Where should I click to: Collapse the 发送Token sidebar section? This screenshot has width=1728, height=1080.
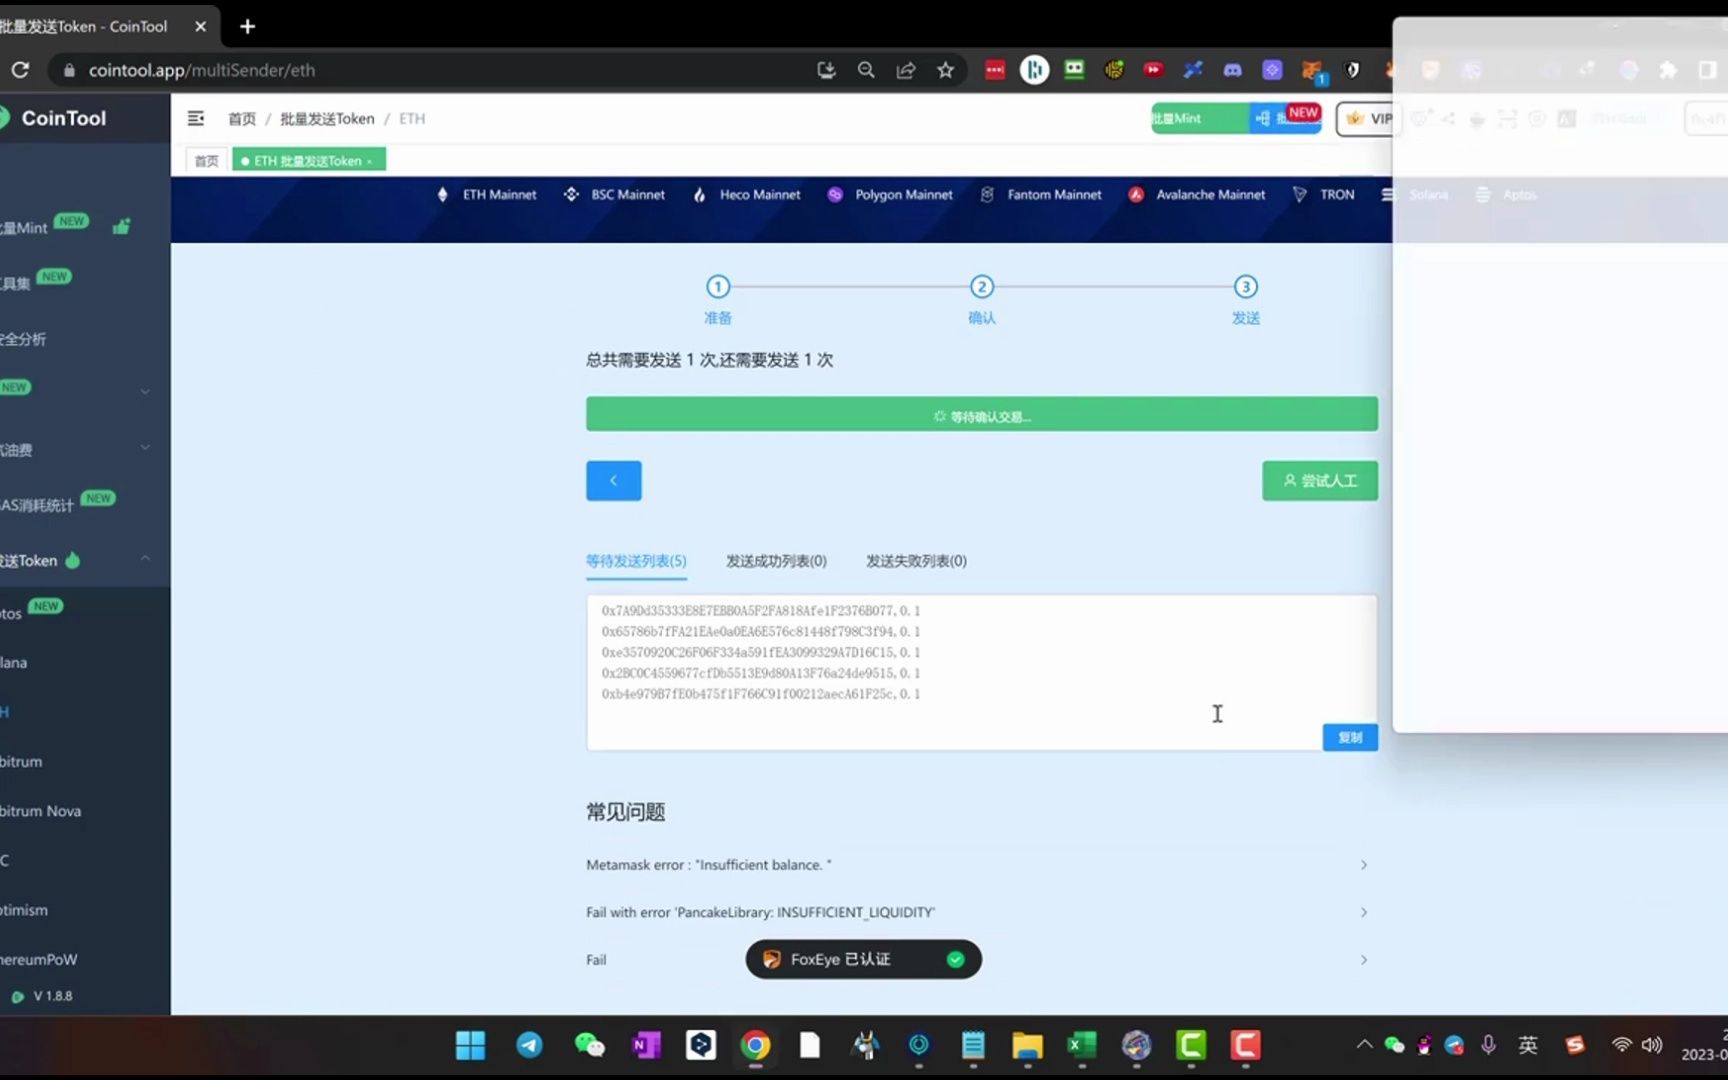coord(145,558)
